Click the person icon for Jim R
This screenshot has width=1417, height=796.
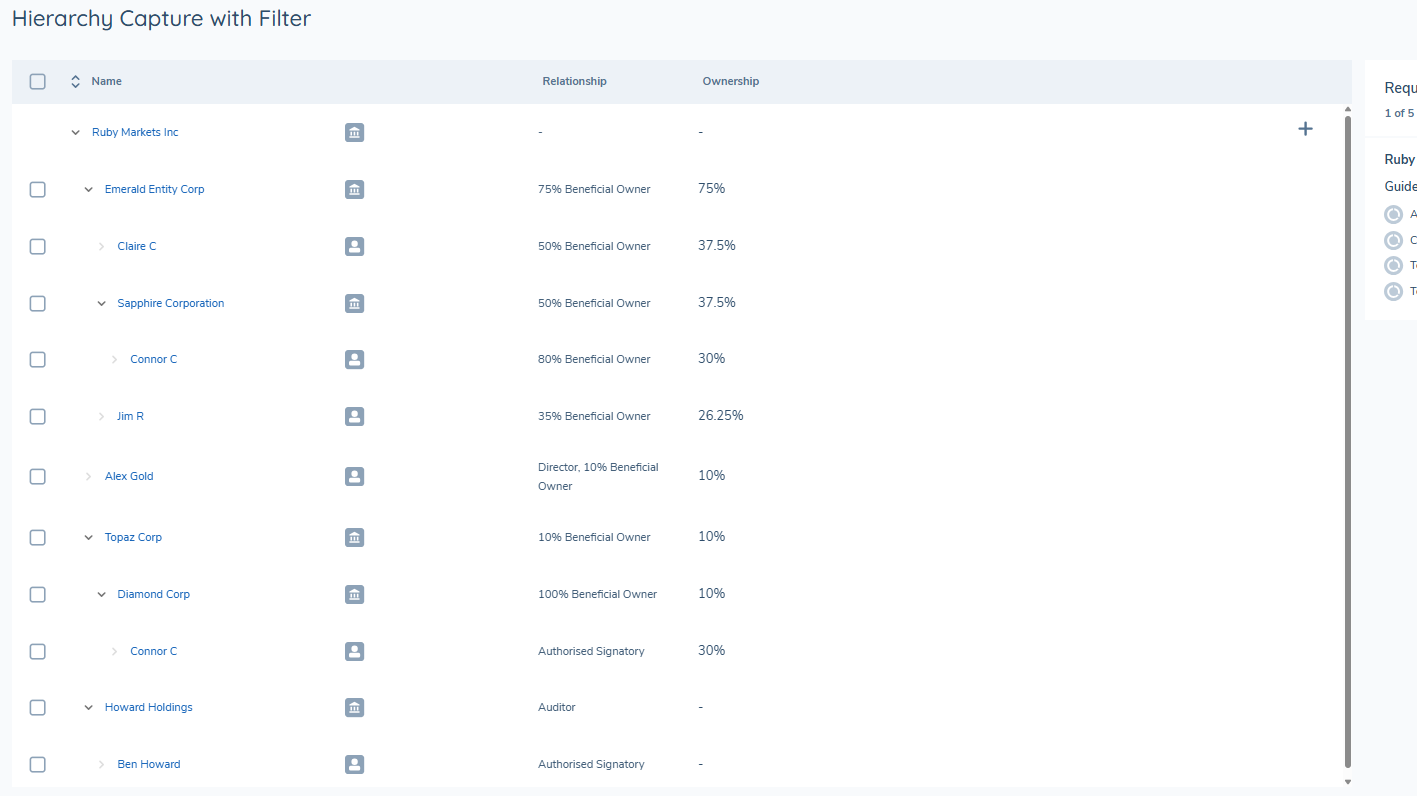354,416
